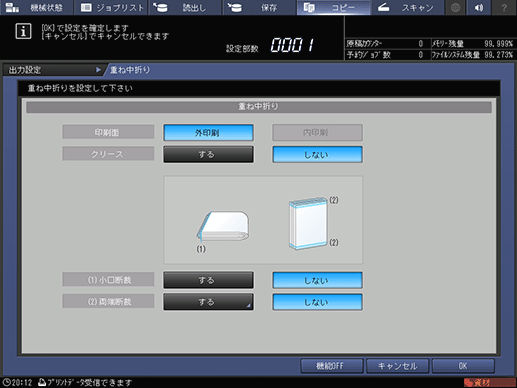Open the ジョブリスト job list tab
This screenshot has width=517, height=388.
point(111,7)
